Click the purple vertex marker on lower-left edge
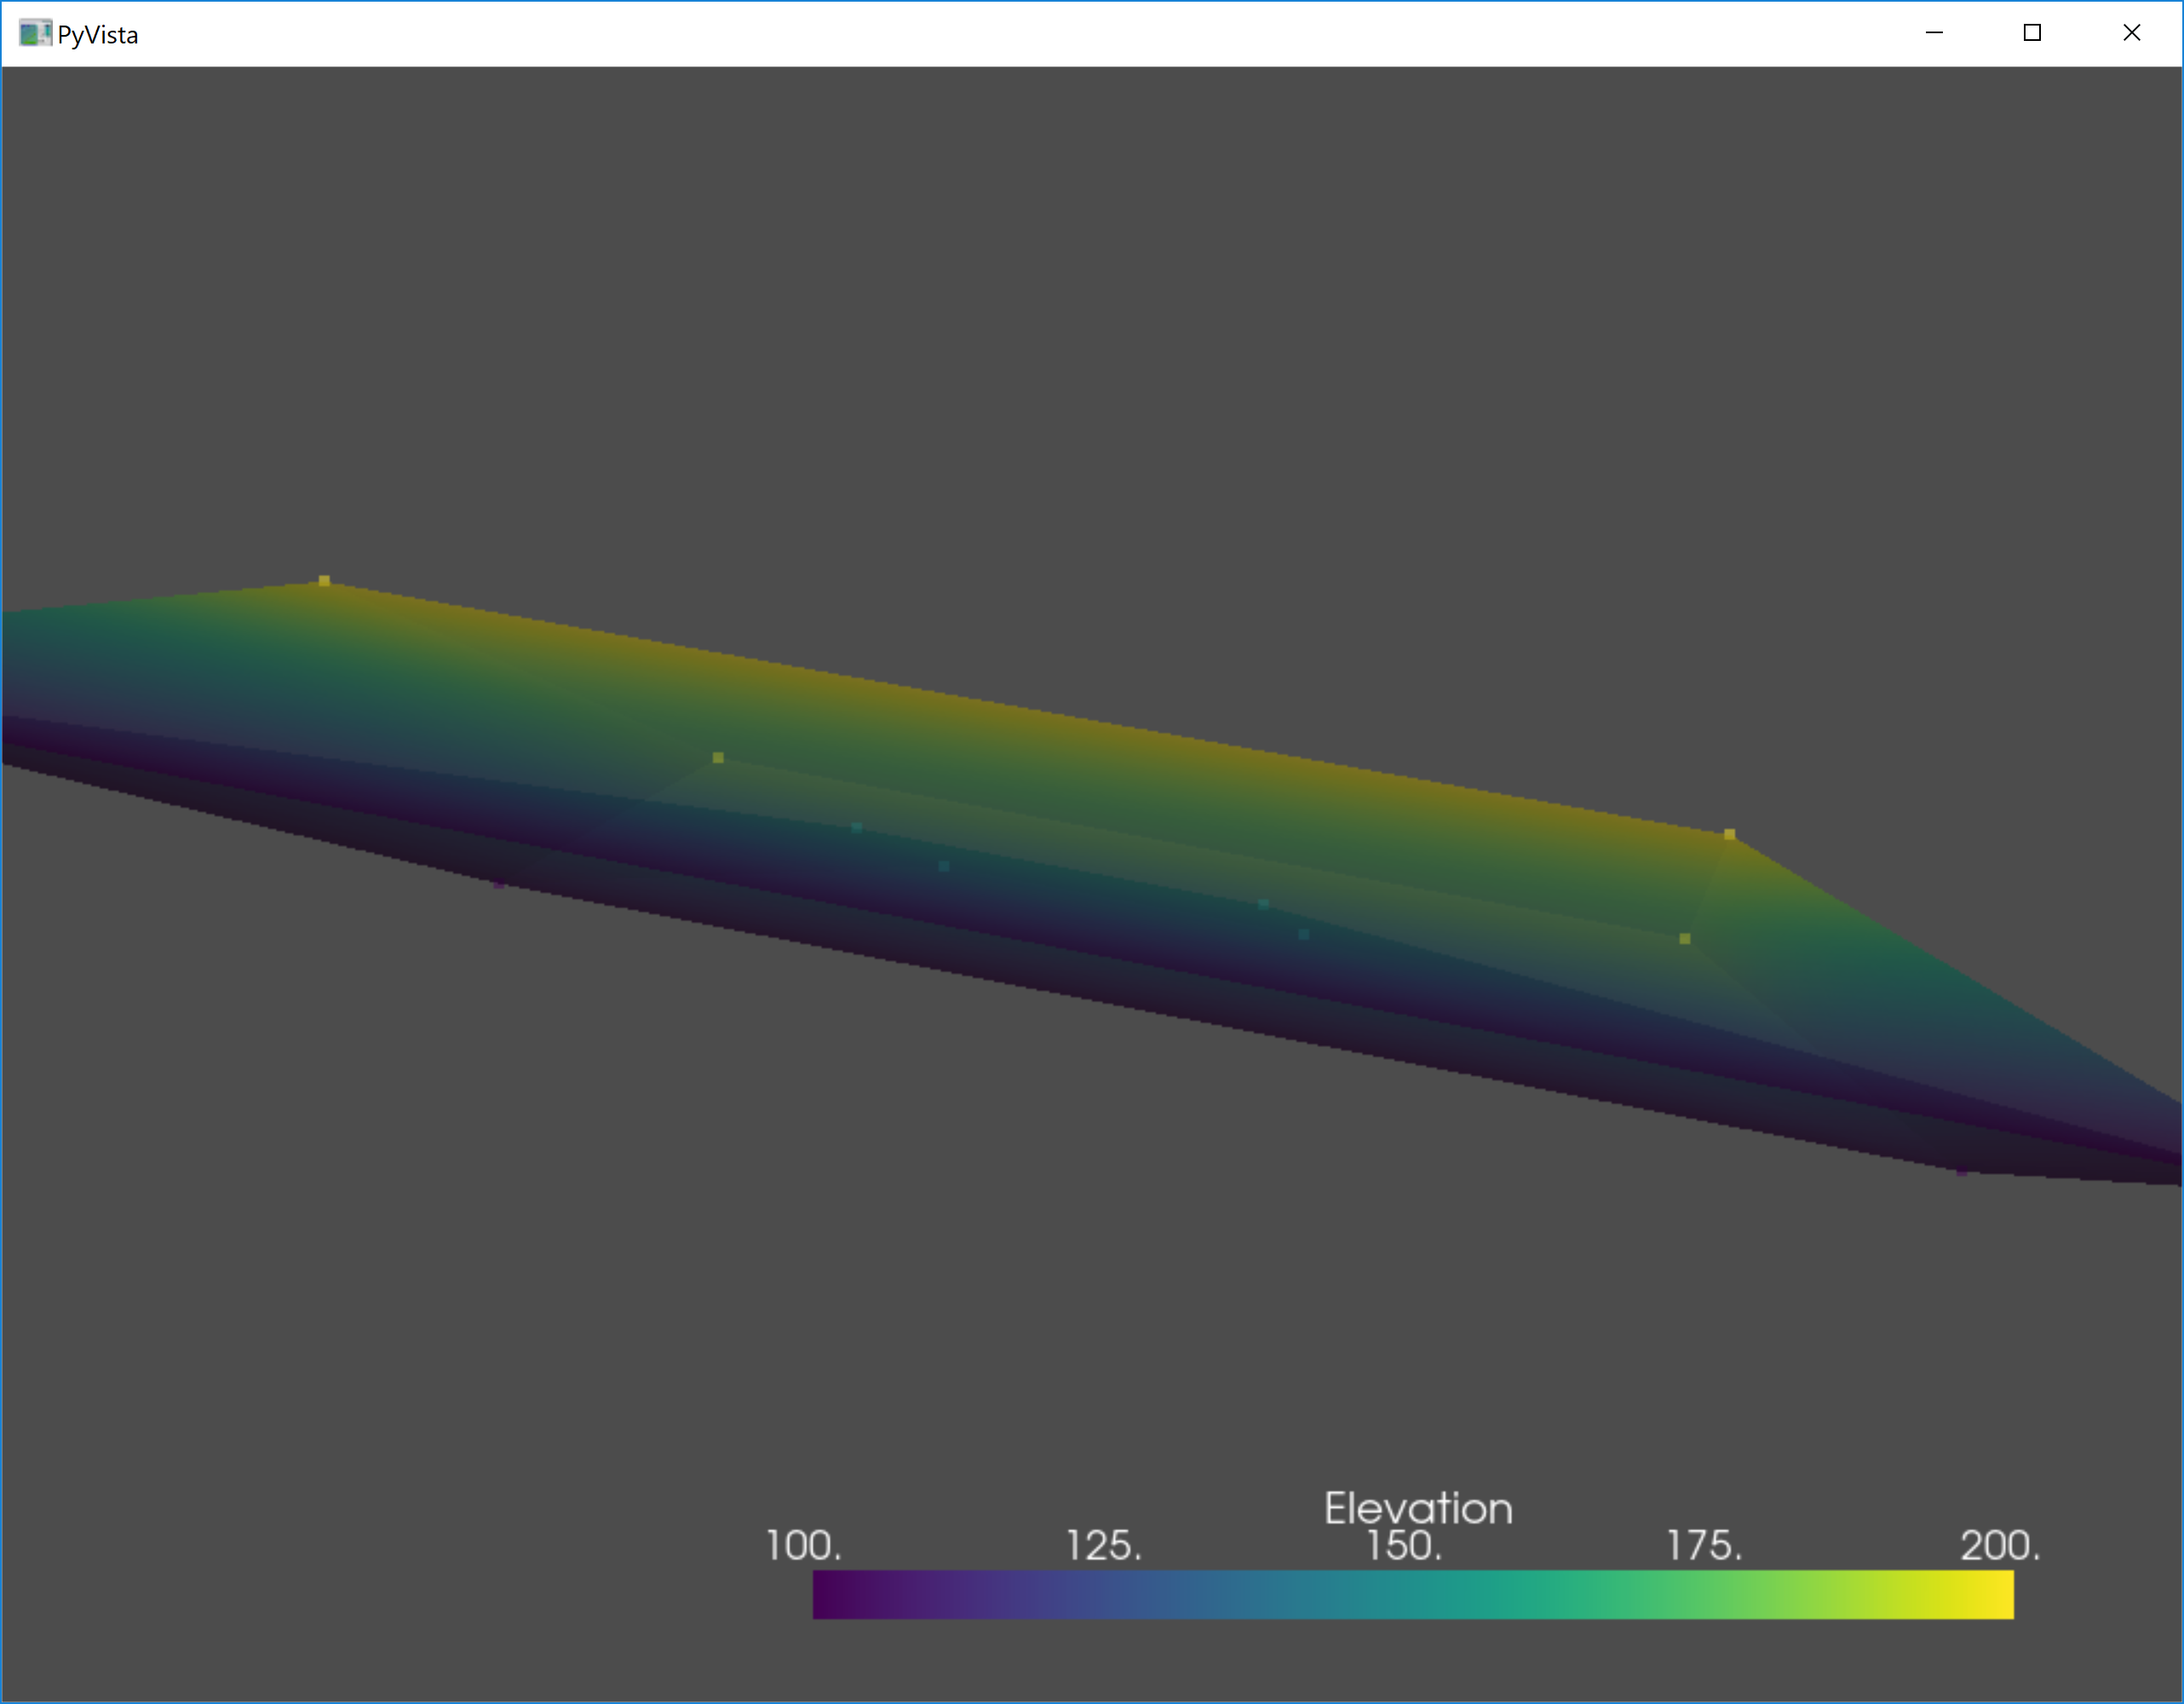Screen dimensions: 2184x1704 click(x=499, y=884)
